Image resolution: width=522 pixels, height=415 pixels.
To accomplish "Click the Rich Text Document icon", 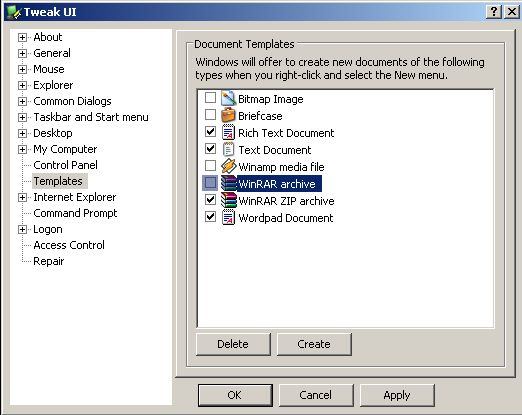I will click(228, 133).
